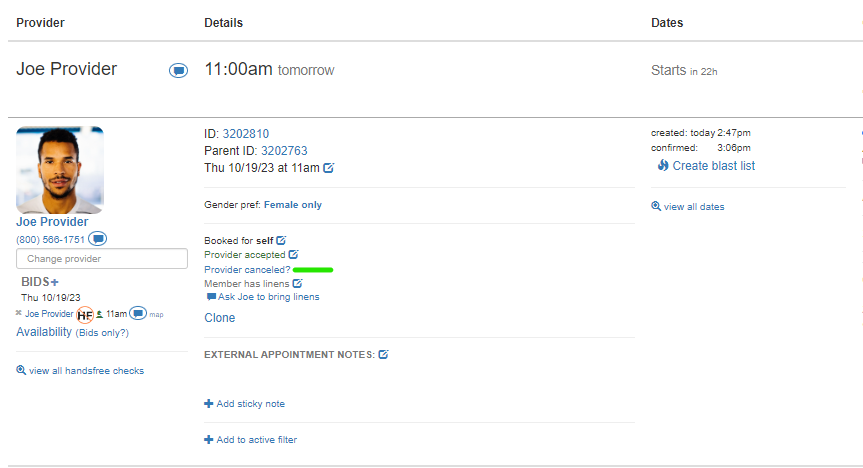Viewport: 863px width, 468px height.
Task: Click chat bubble icon next to 11am bid
Action: pyautogui.click(x=138, y=314)
